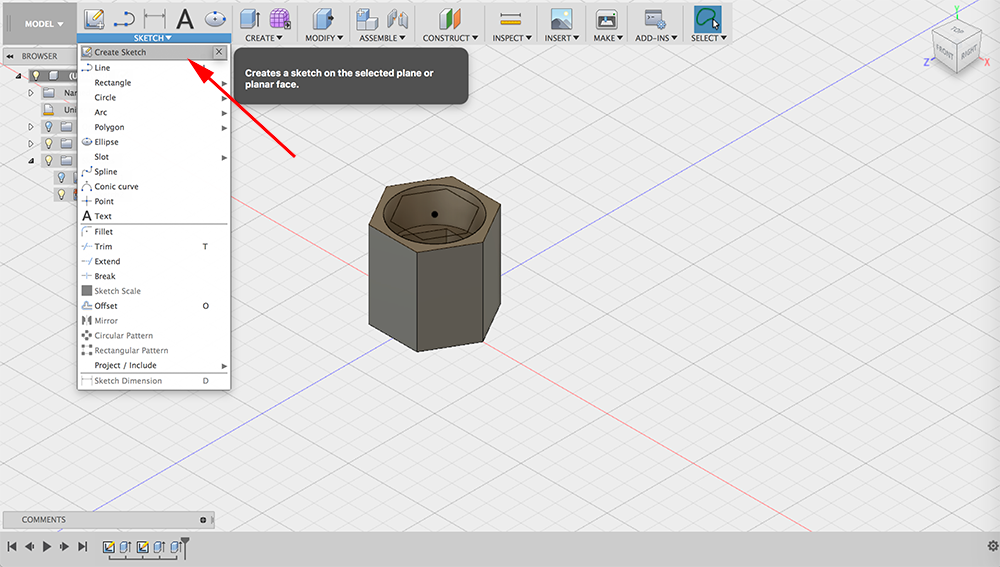The width and height of the screenshot is (1000, 567).
Task: Open the Rectangle submenu
Action: click(x=154, y=83)
